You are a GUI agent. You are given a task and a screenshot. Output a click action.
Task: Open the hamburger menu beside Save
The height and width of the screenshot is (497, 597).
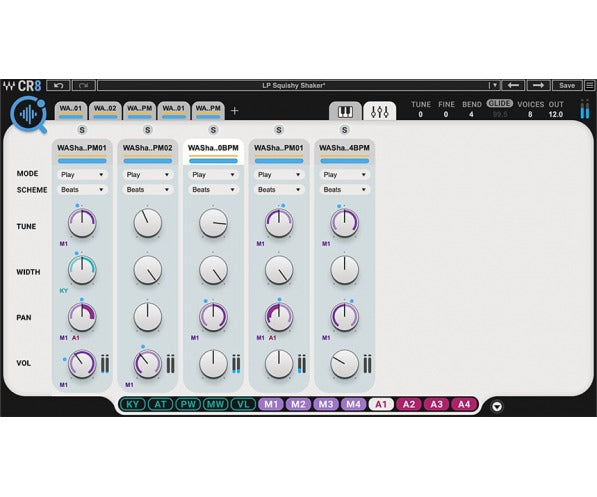590,85
